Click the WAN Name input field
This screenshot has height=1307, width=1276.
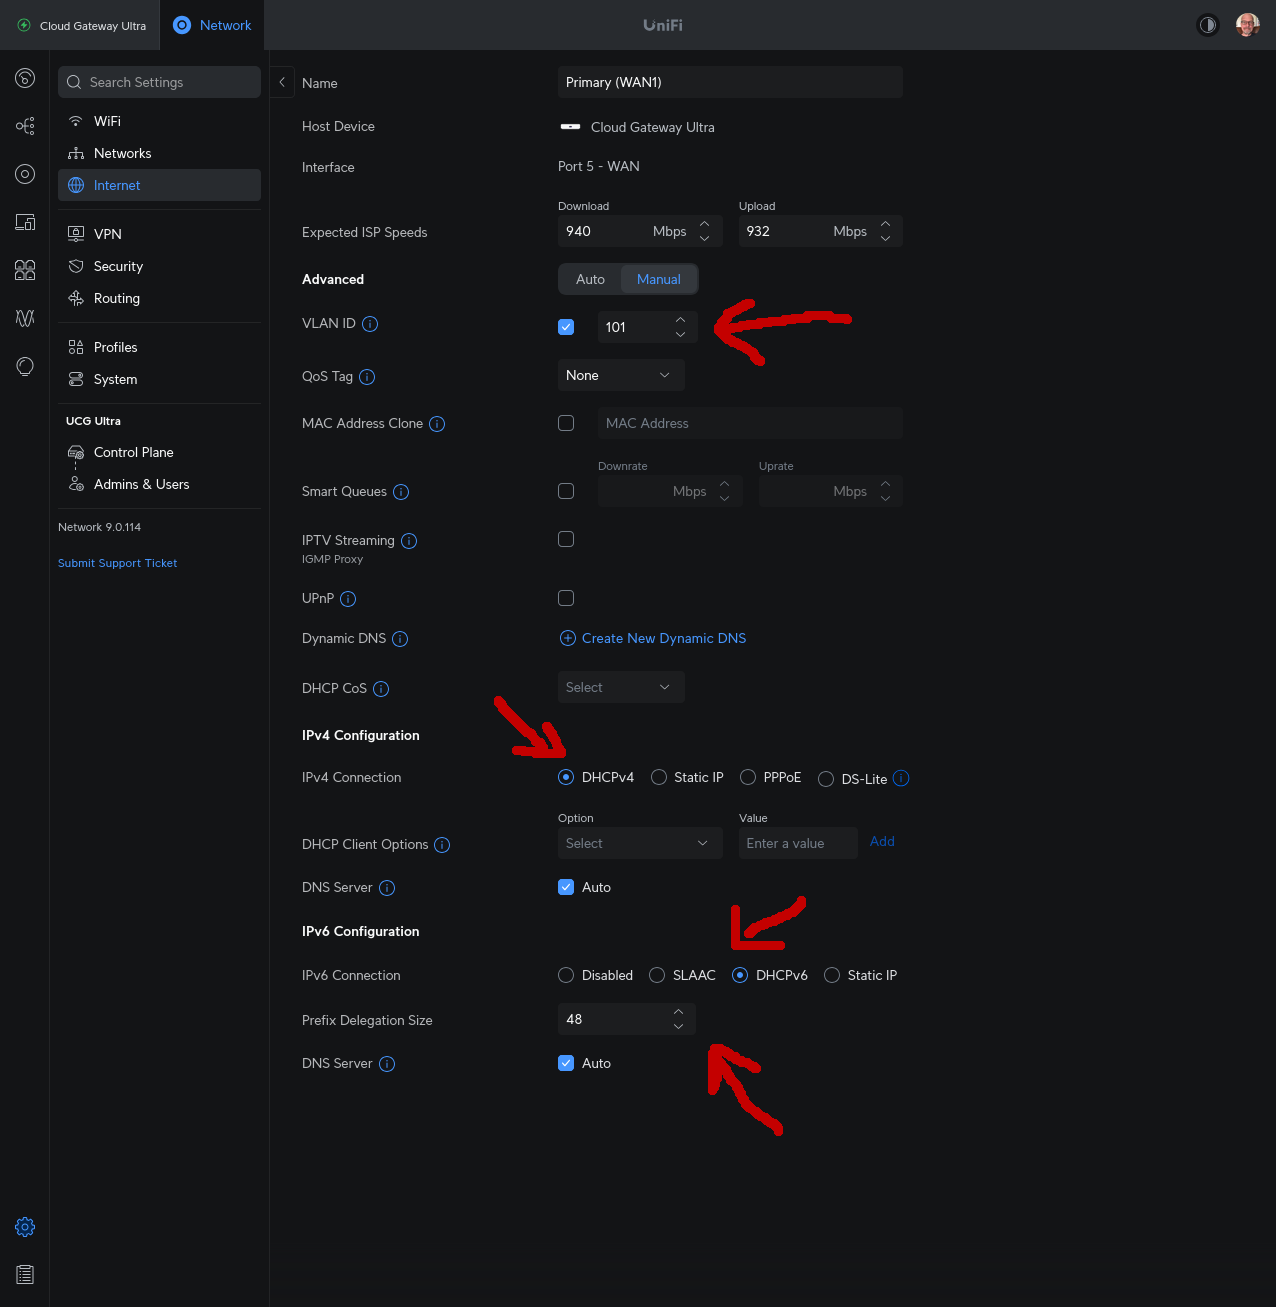pos(730,82)
